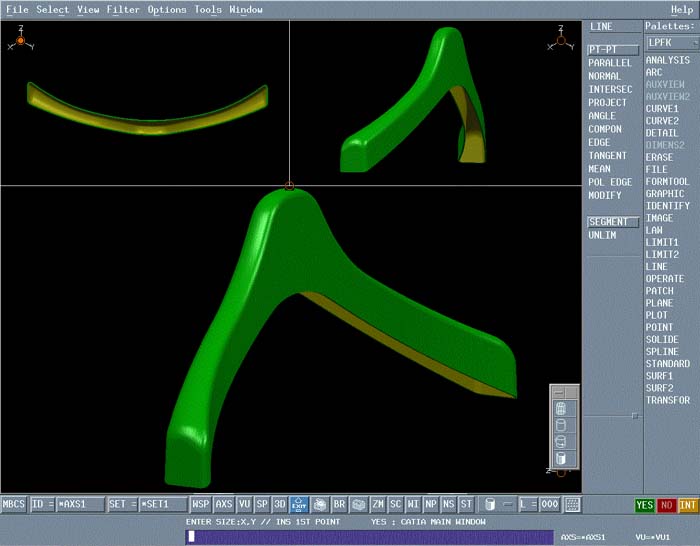Click the cylinder icon after ST button

pos(489,505)
